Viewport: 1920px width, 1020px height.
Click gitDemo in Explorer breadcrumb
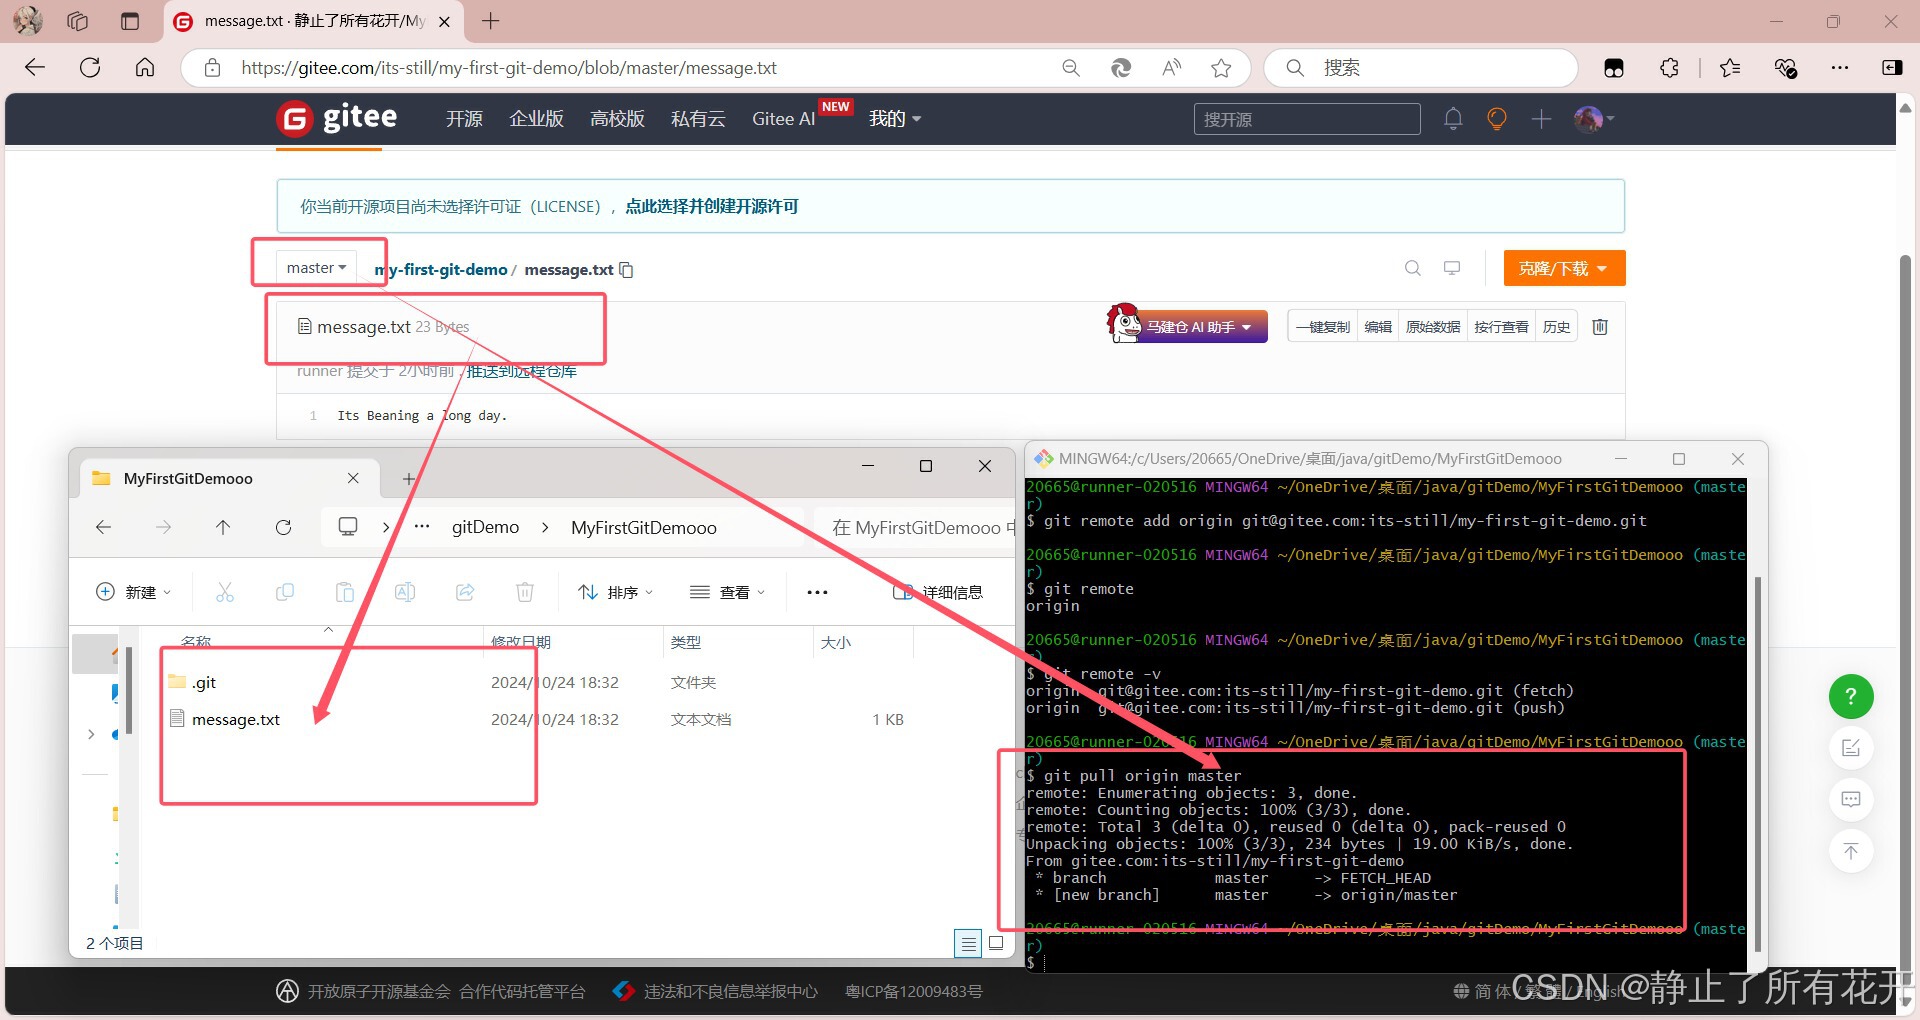(485, 527)
